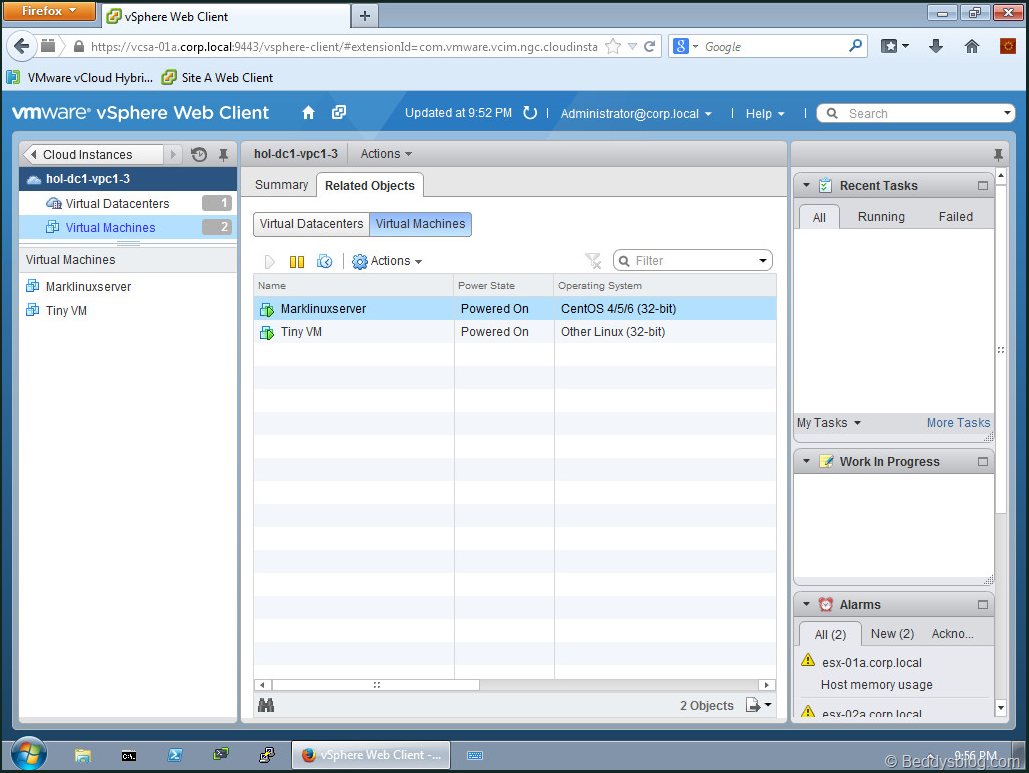Switch to the Summary tab
Screen dimensions: 1029x773
point(281,185)
